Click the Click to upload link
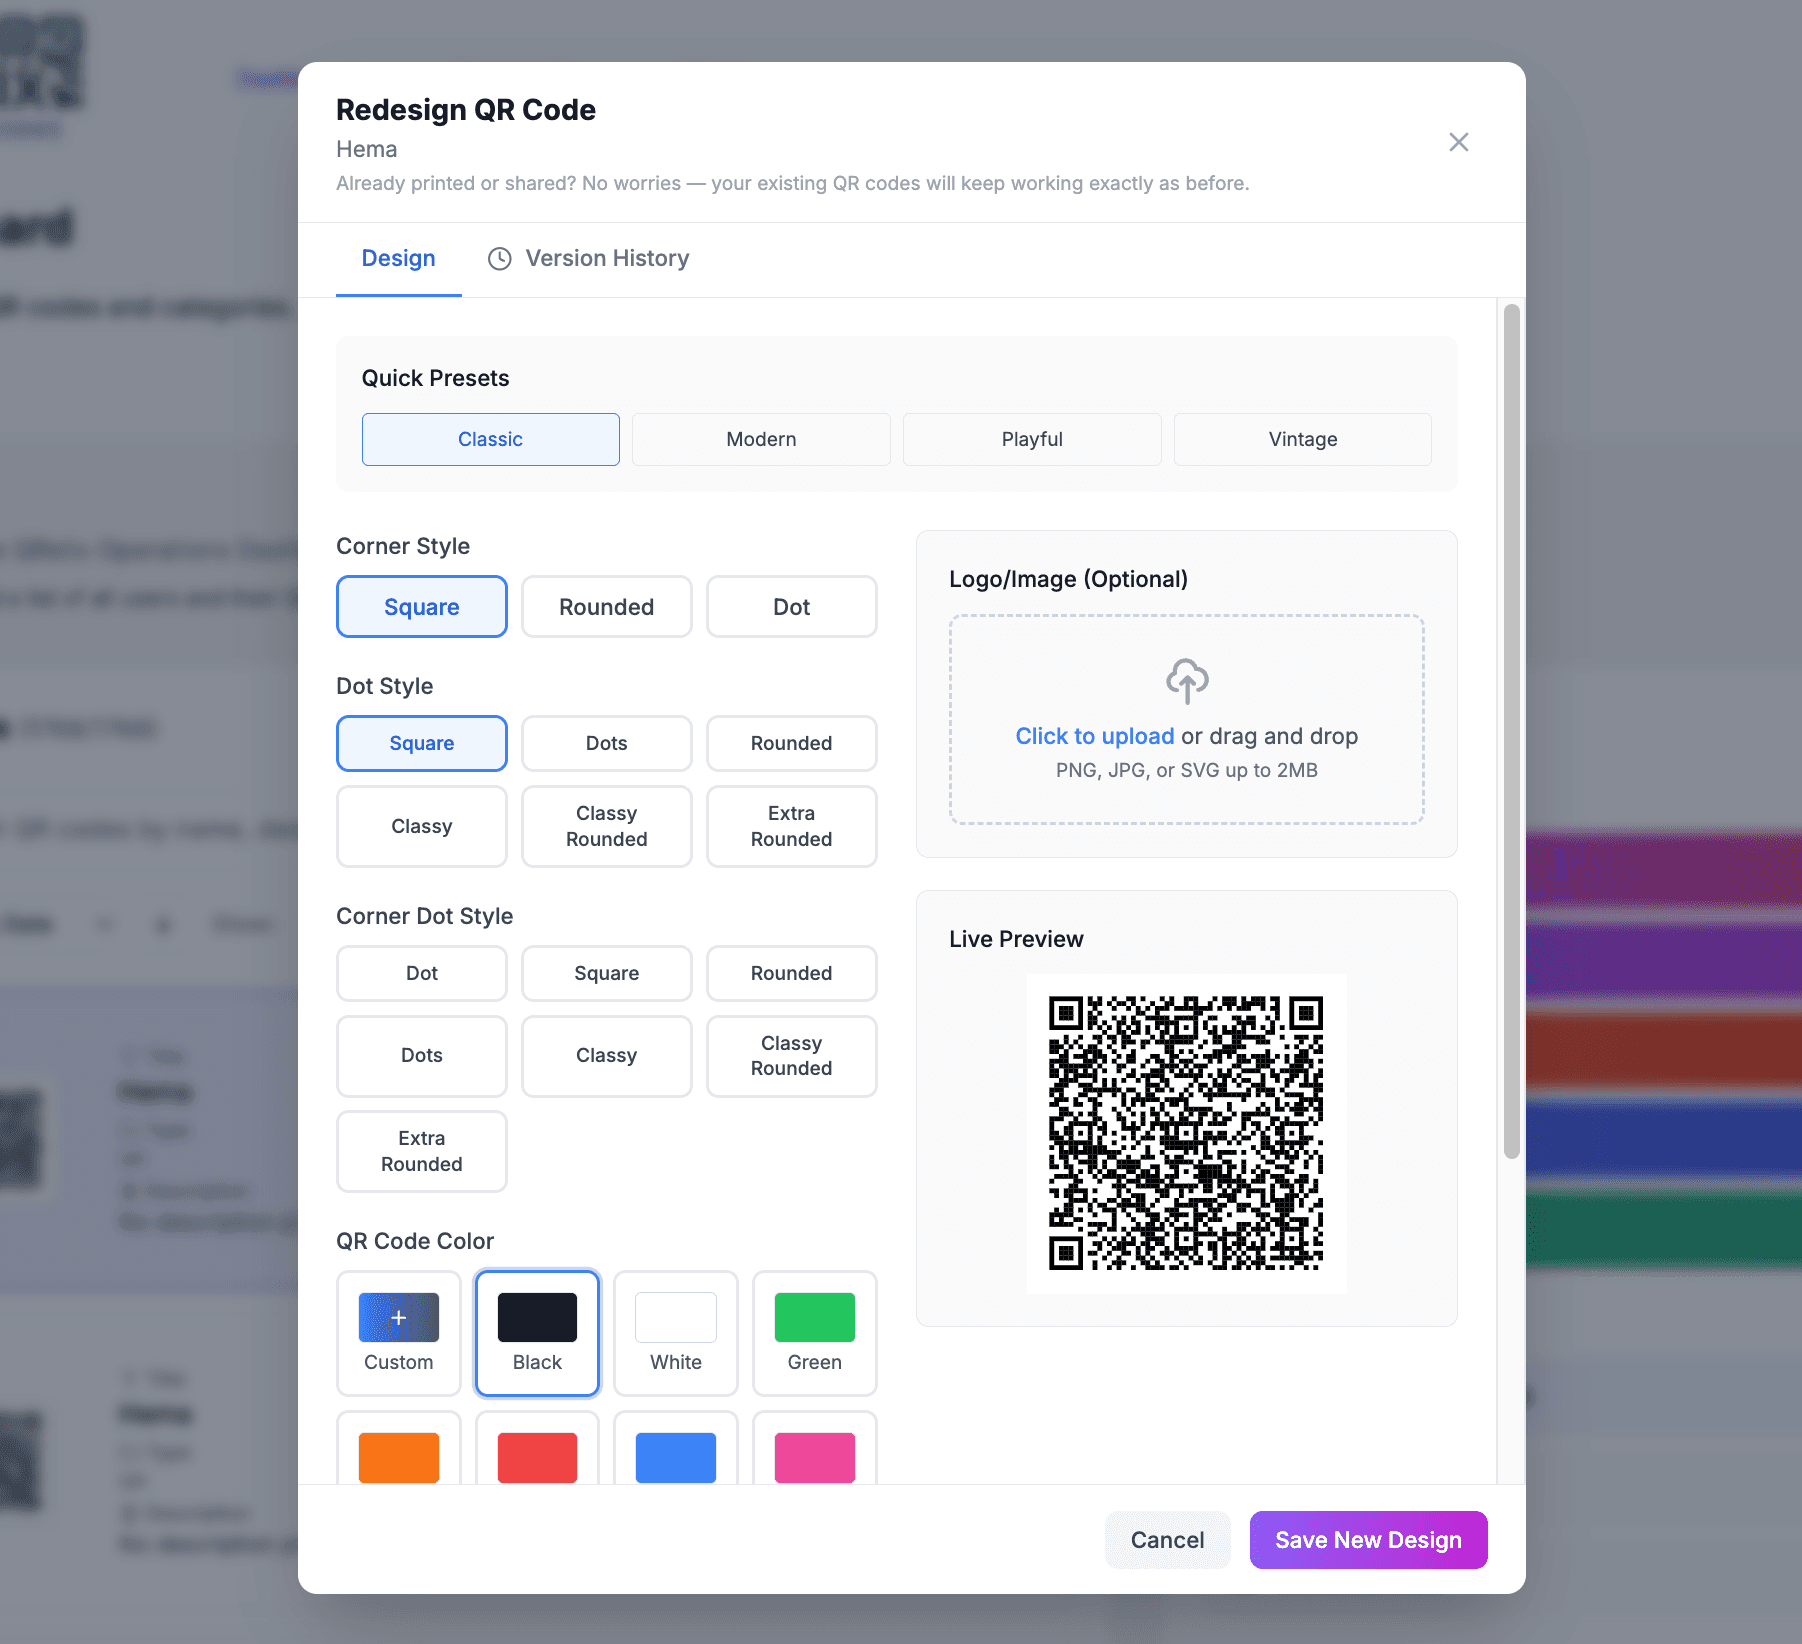 tap(1095, 736)
